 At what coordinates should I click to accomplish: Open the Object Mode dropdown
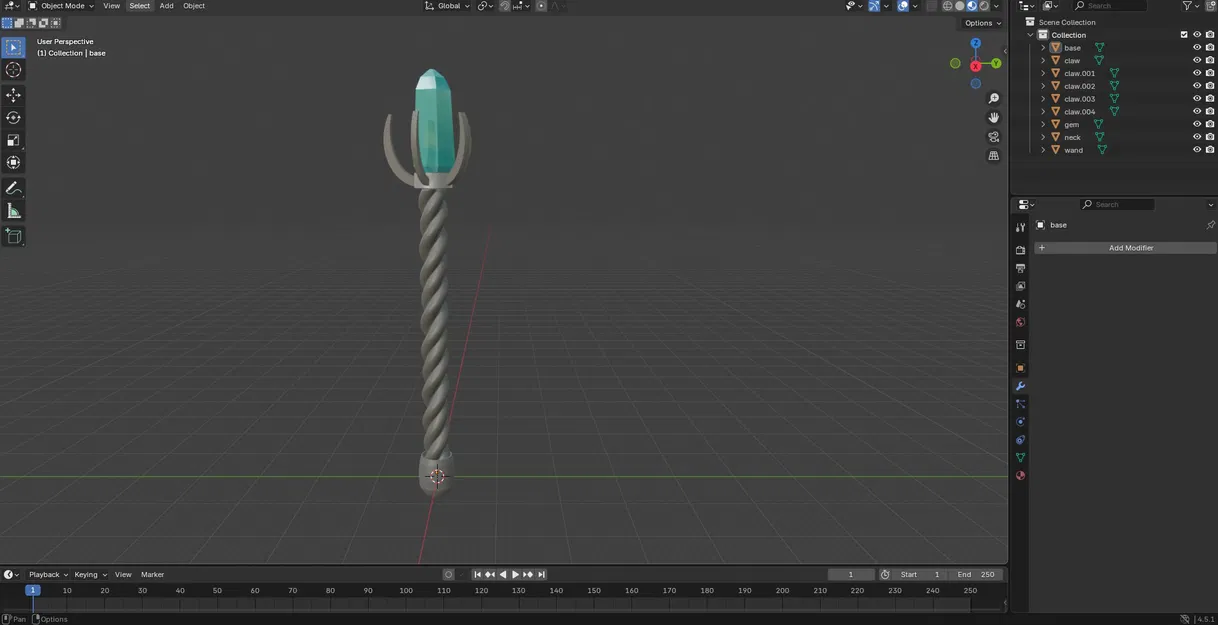pos(60,5)
